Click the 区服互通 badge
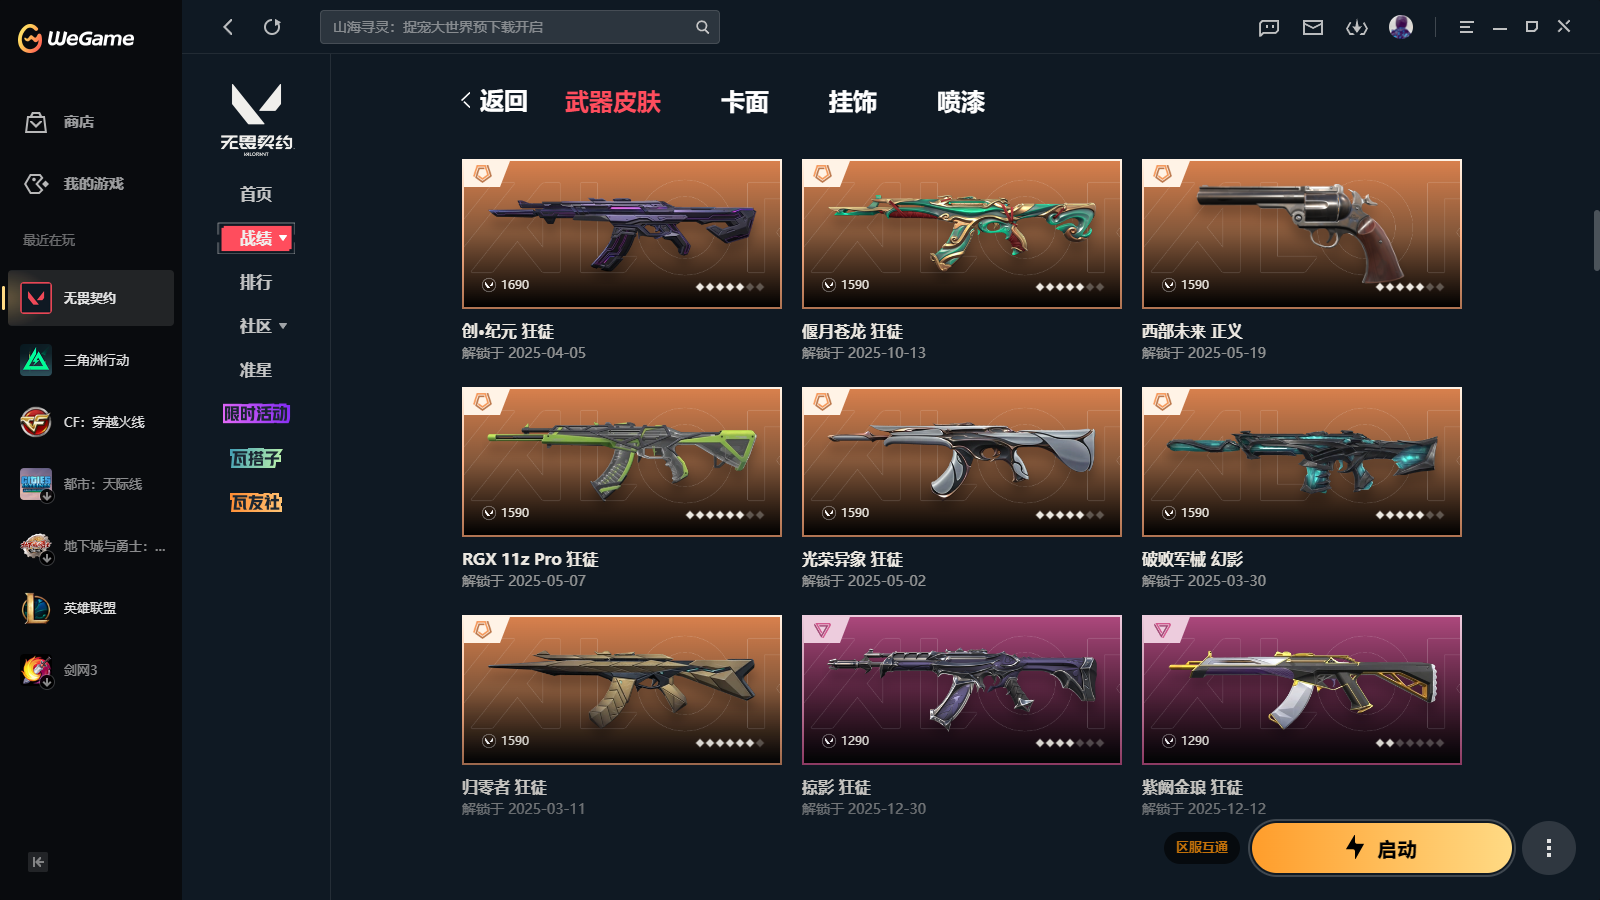Image resolution: width=1600 pixels, height=900 pixels. coord(1202,847)
